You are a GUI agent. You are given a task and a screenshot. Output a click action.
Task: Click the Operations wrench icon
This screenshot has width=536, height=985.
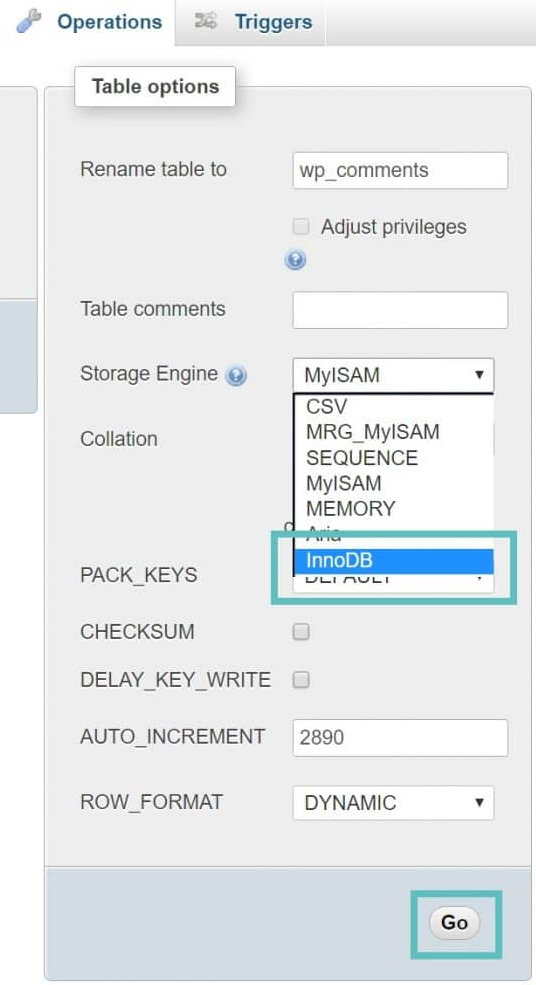(28, 21)
